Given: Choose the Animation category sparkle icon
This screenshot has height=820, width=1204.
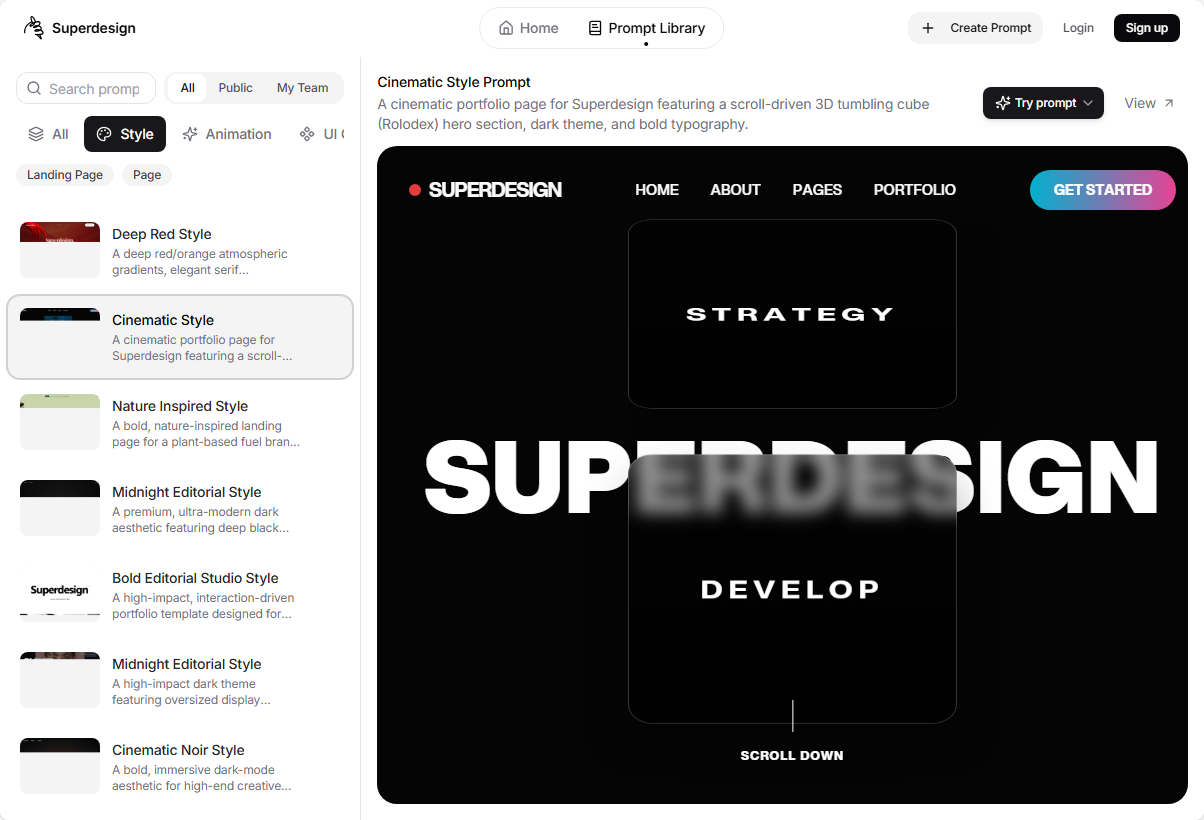Looking at the screenshot, I should pyautogui.click(x=190, y=134).
